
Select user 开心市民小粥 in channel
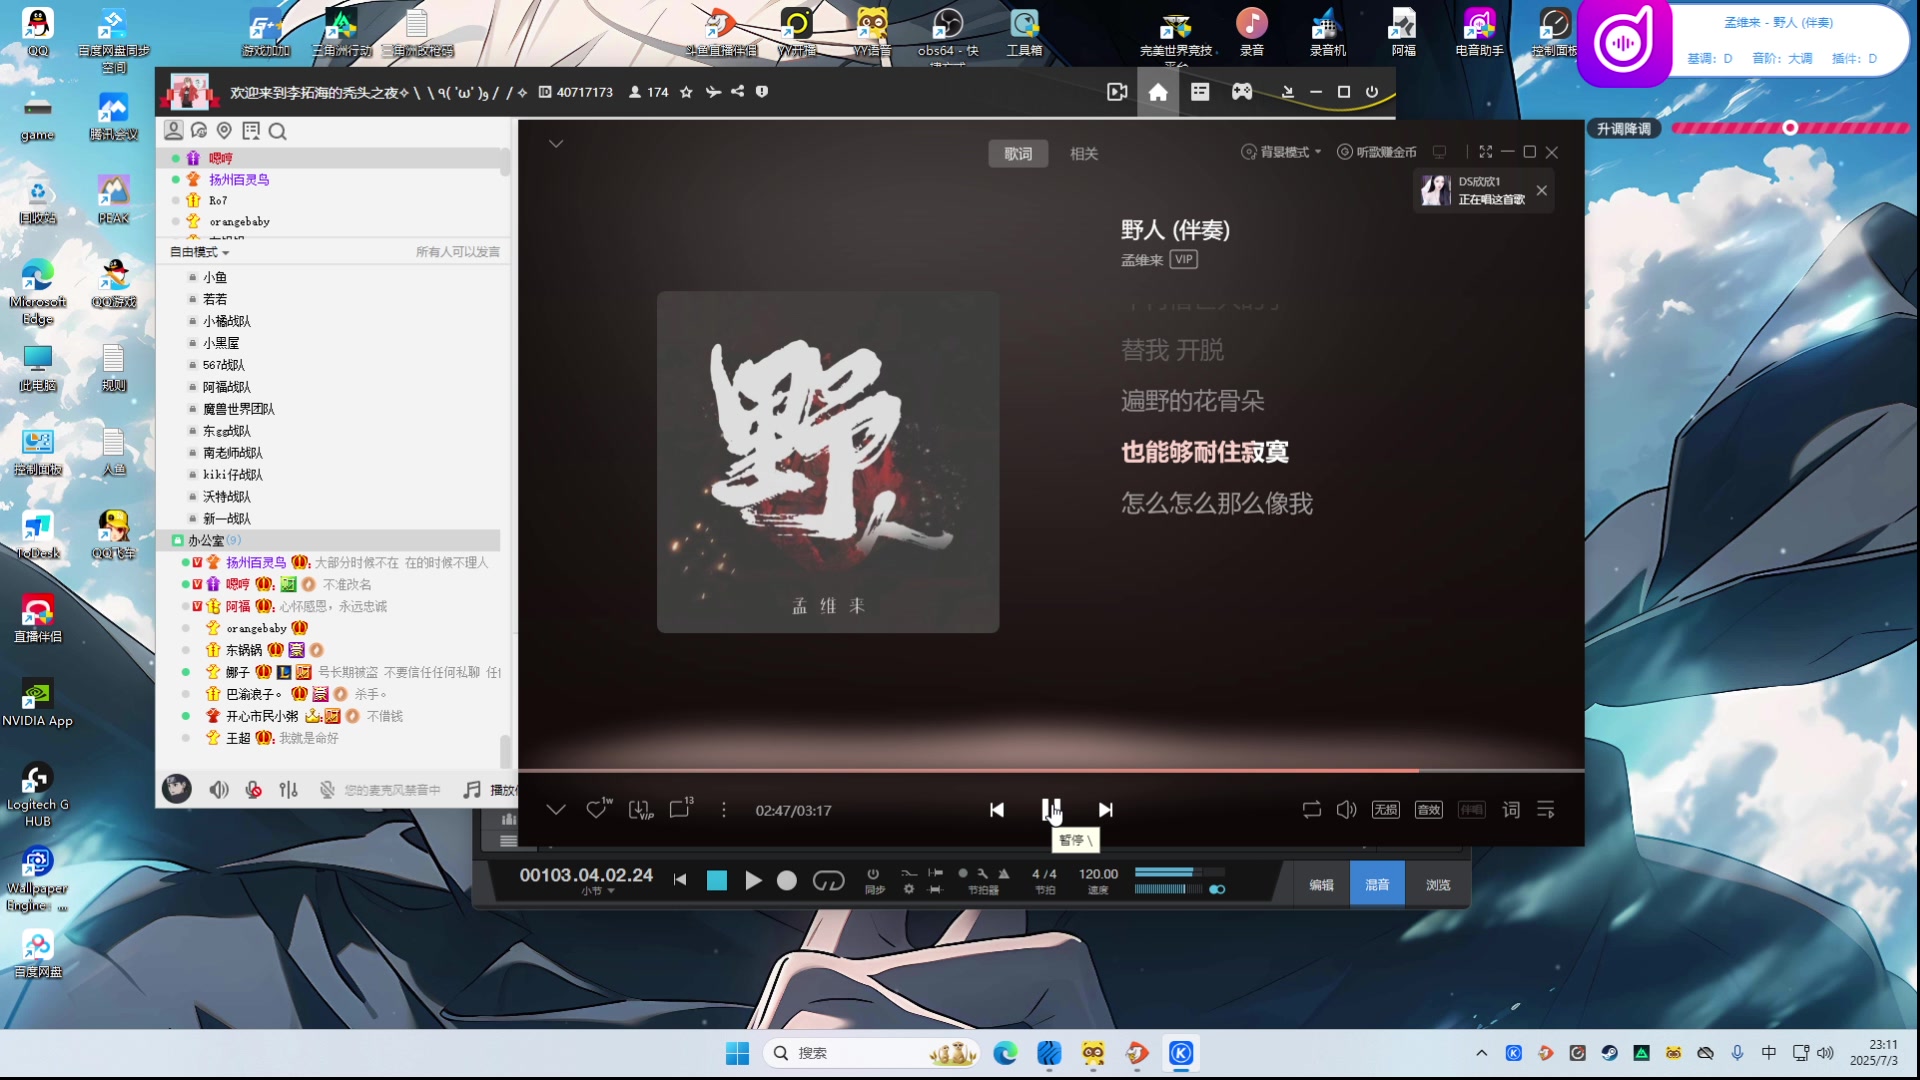point(262,716)
